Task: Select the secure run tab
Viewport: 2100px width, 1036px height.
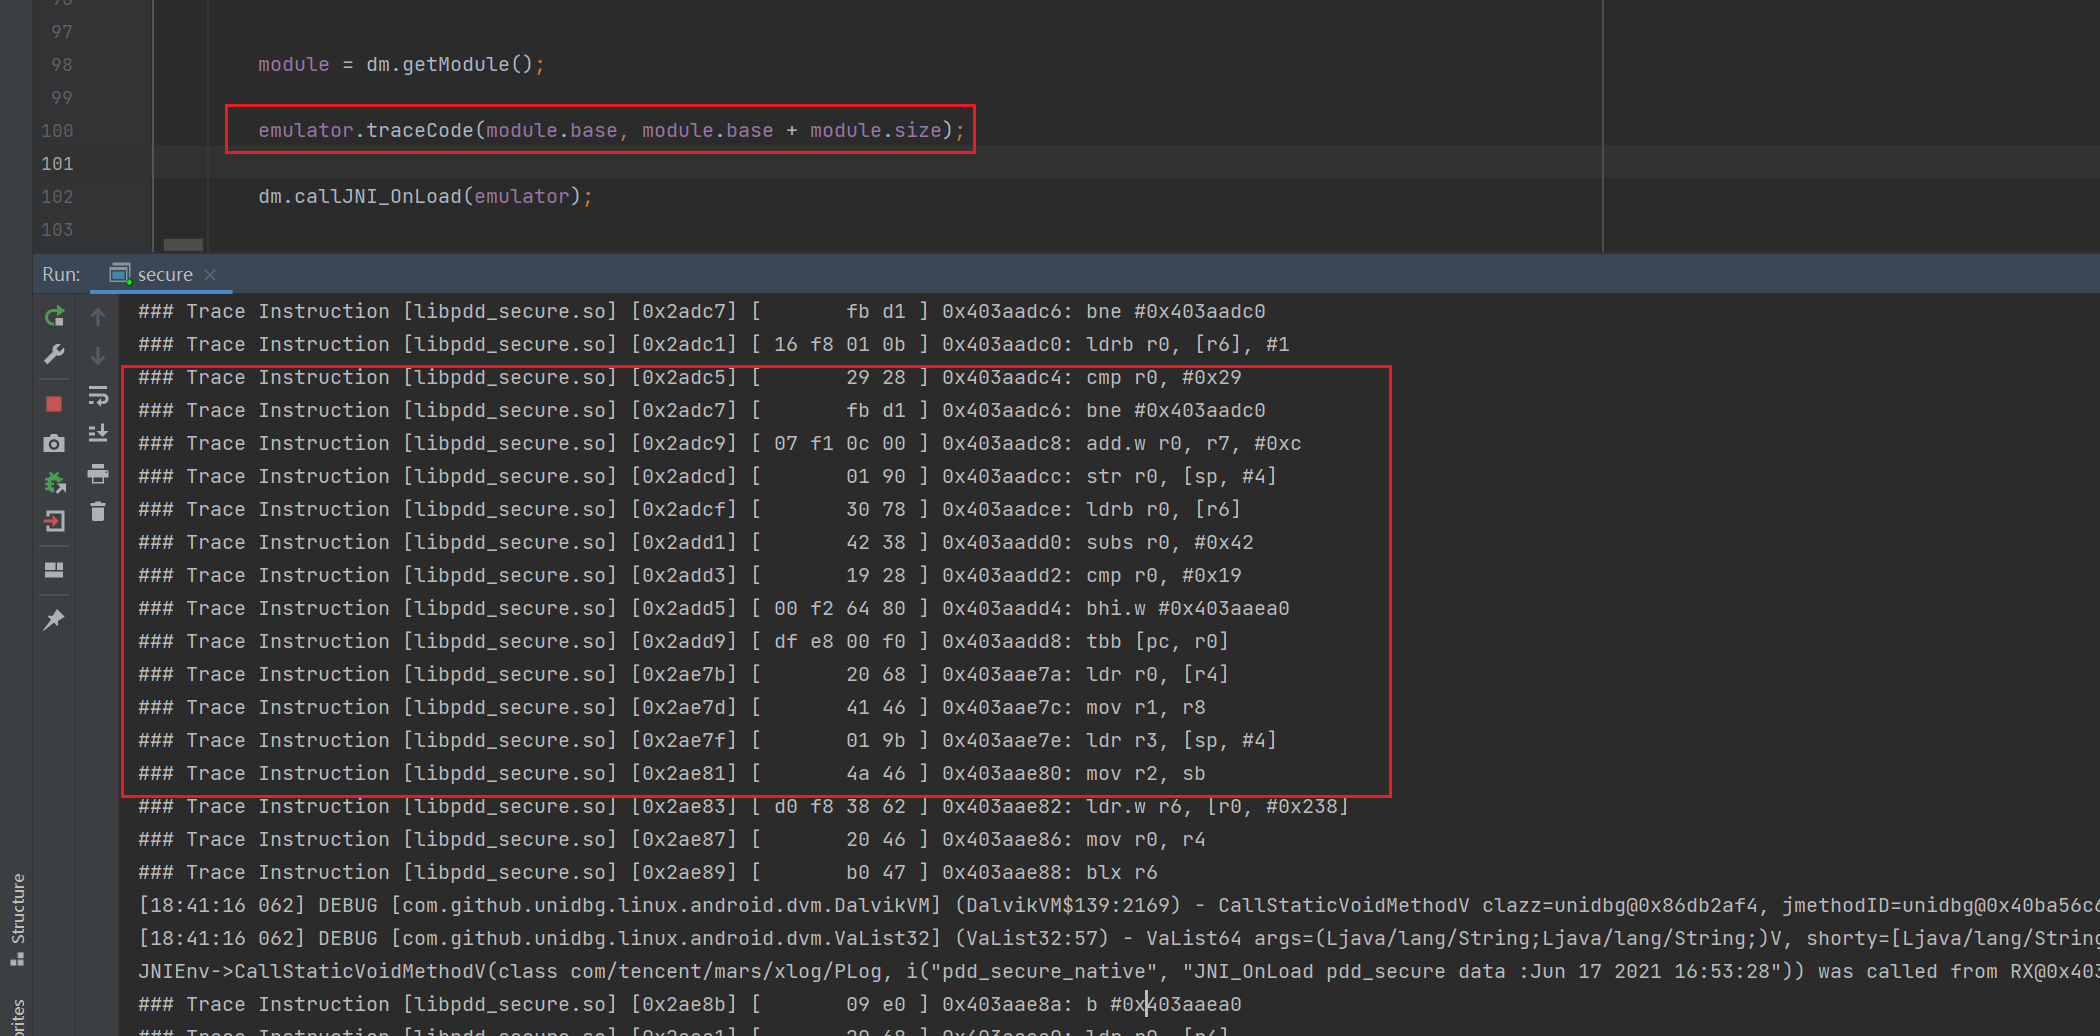Action: click(x=164, y=275)
